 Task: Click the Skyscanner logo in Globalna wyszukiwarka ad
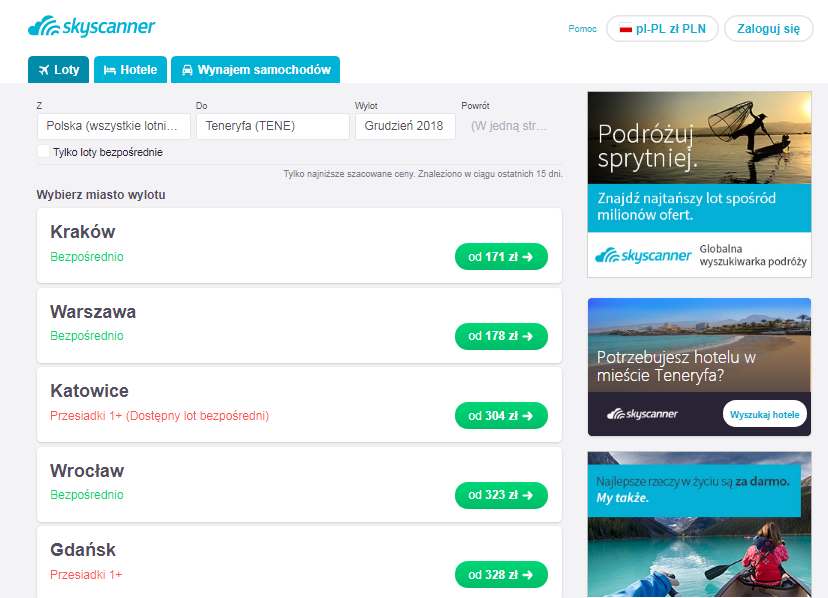click(643, 255)
